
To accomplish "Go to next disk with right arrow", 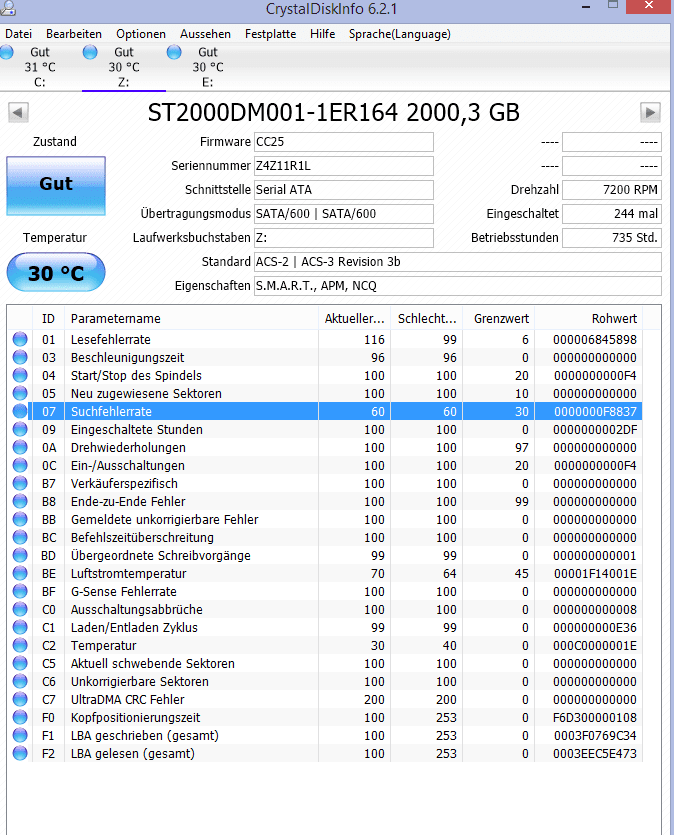I will (x=651, y=113).
